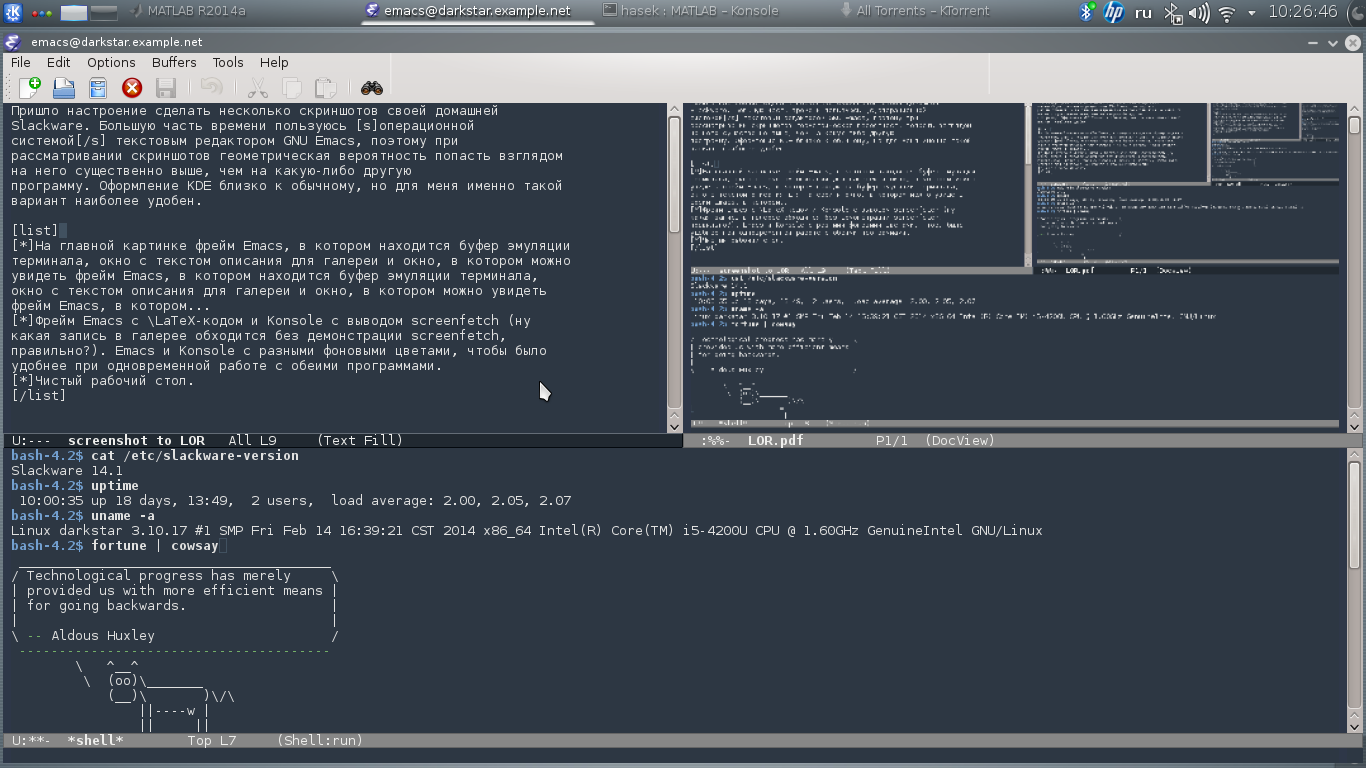This screenshot has width=1366, height=768.
Task: Click '(Shell:run)' mode indicator
Action: (319, 740)
